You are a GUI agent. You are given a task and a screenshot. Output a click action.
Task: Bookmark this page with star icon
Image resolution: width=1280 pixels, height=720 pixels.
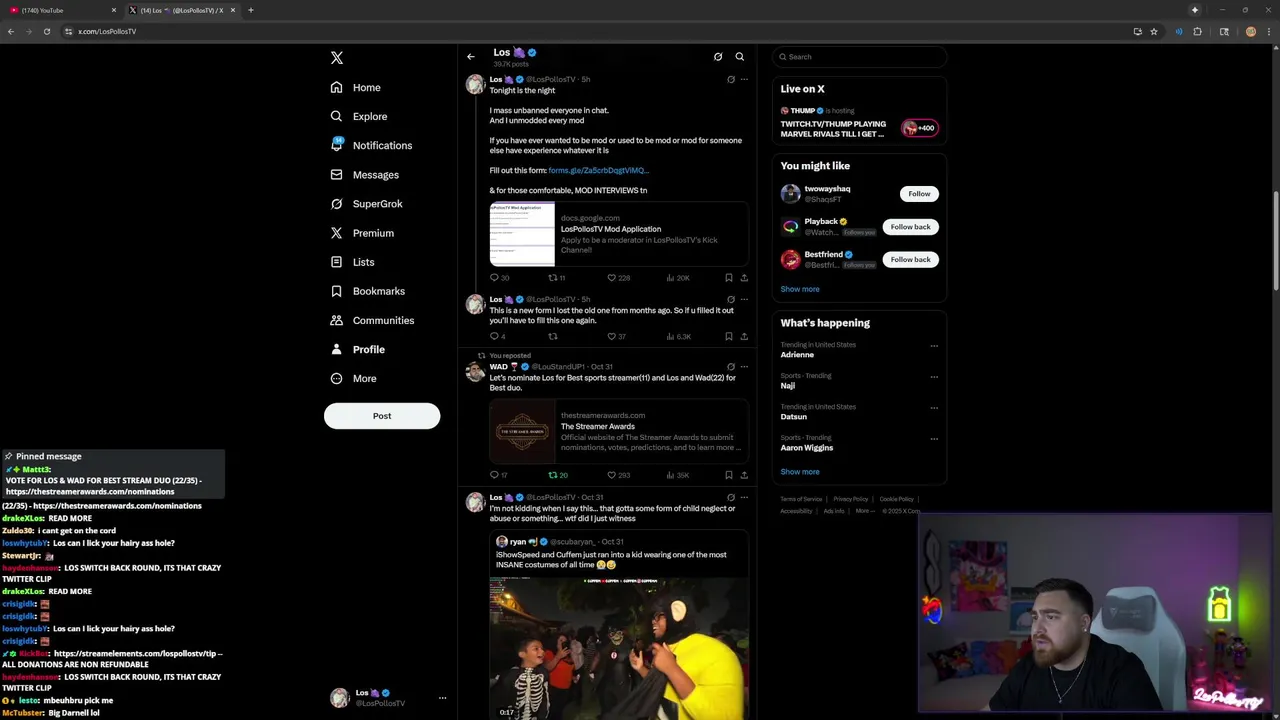[x=1154, y=31]
